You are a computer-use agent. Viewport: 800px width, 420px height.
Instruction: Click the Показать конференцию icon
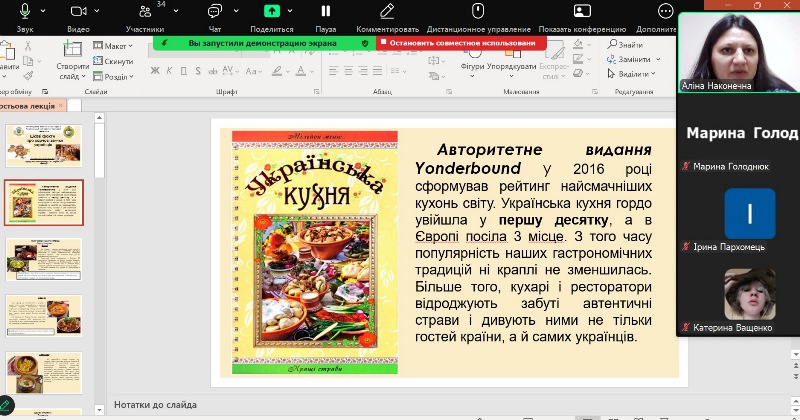tap(582, 11)
